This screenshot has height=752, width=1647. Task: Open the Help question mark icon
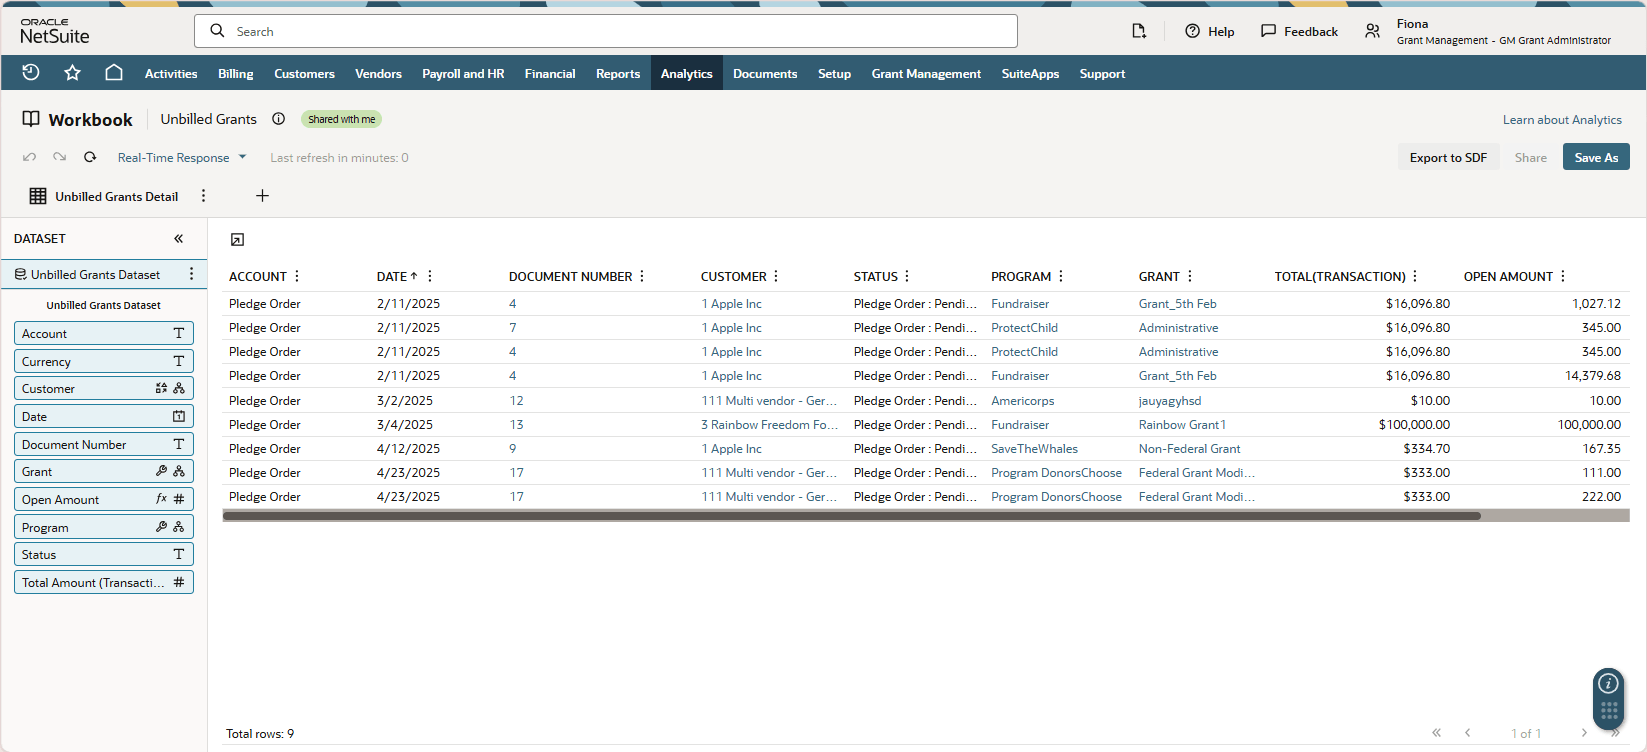[1192, 31]
